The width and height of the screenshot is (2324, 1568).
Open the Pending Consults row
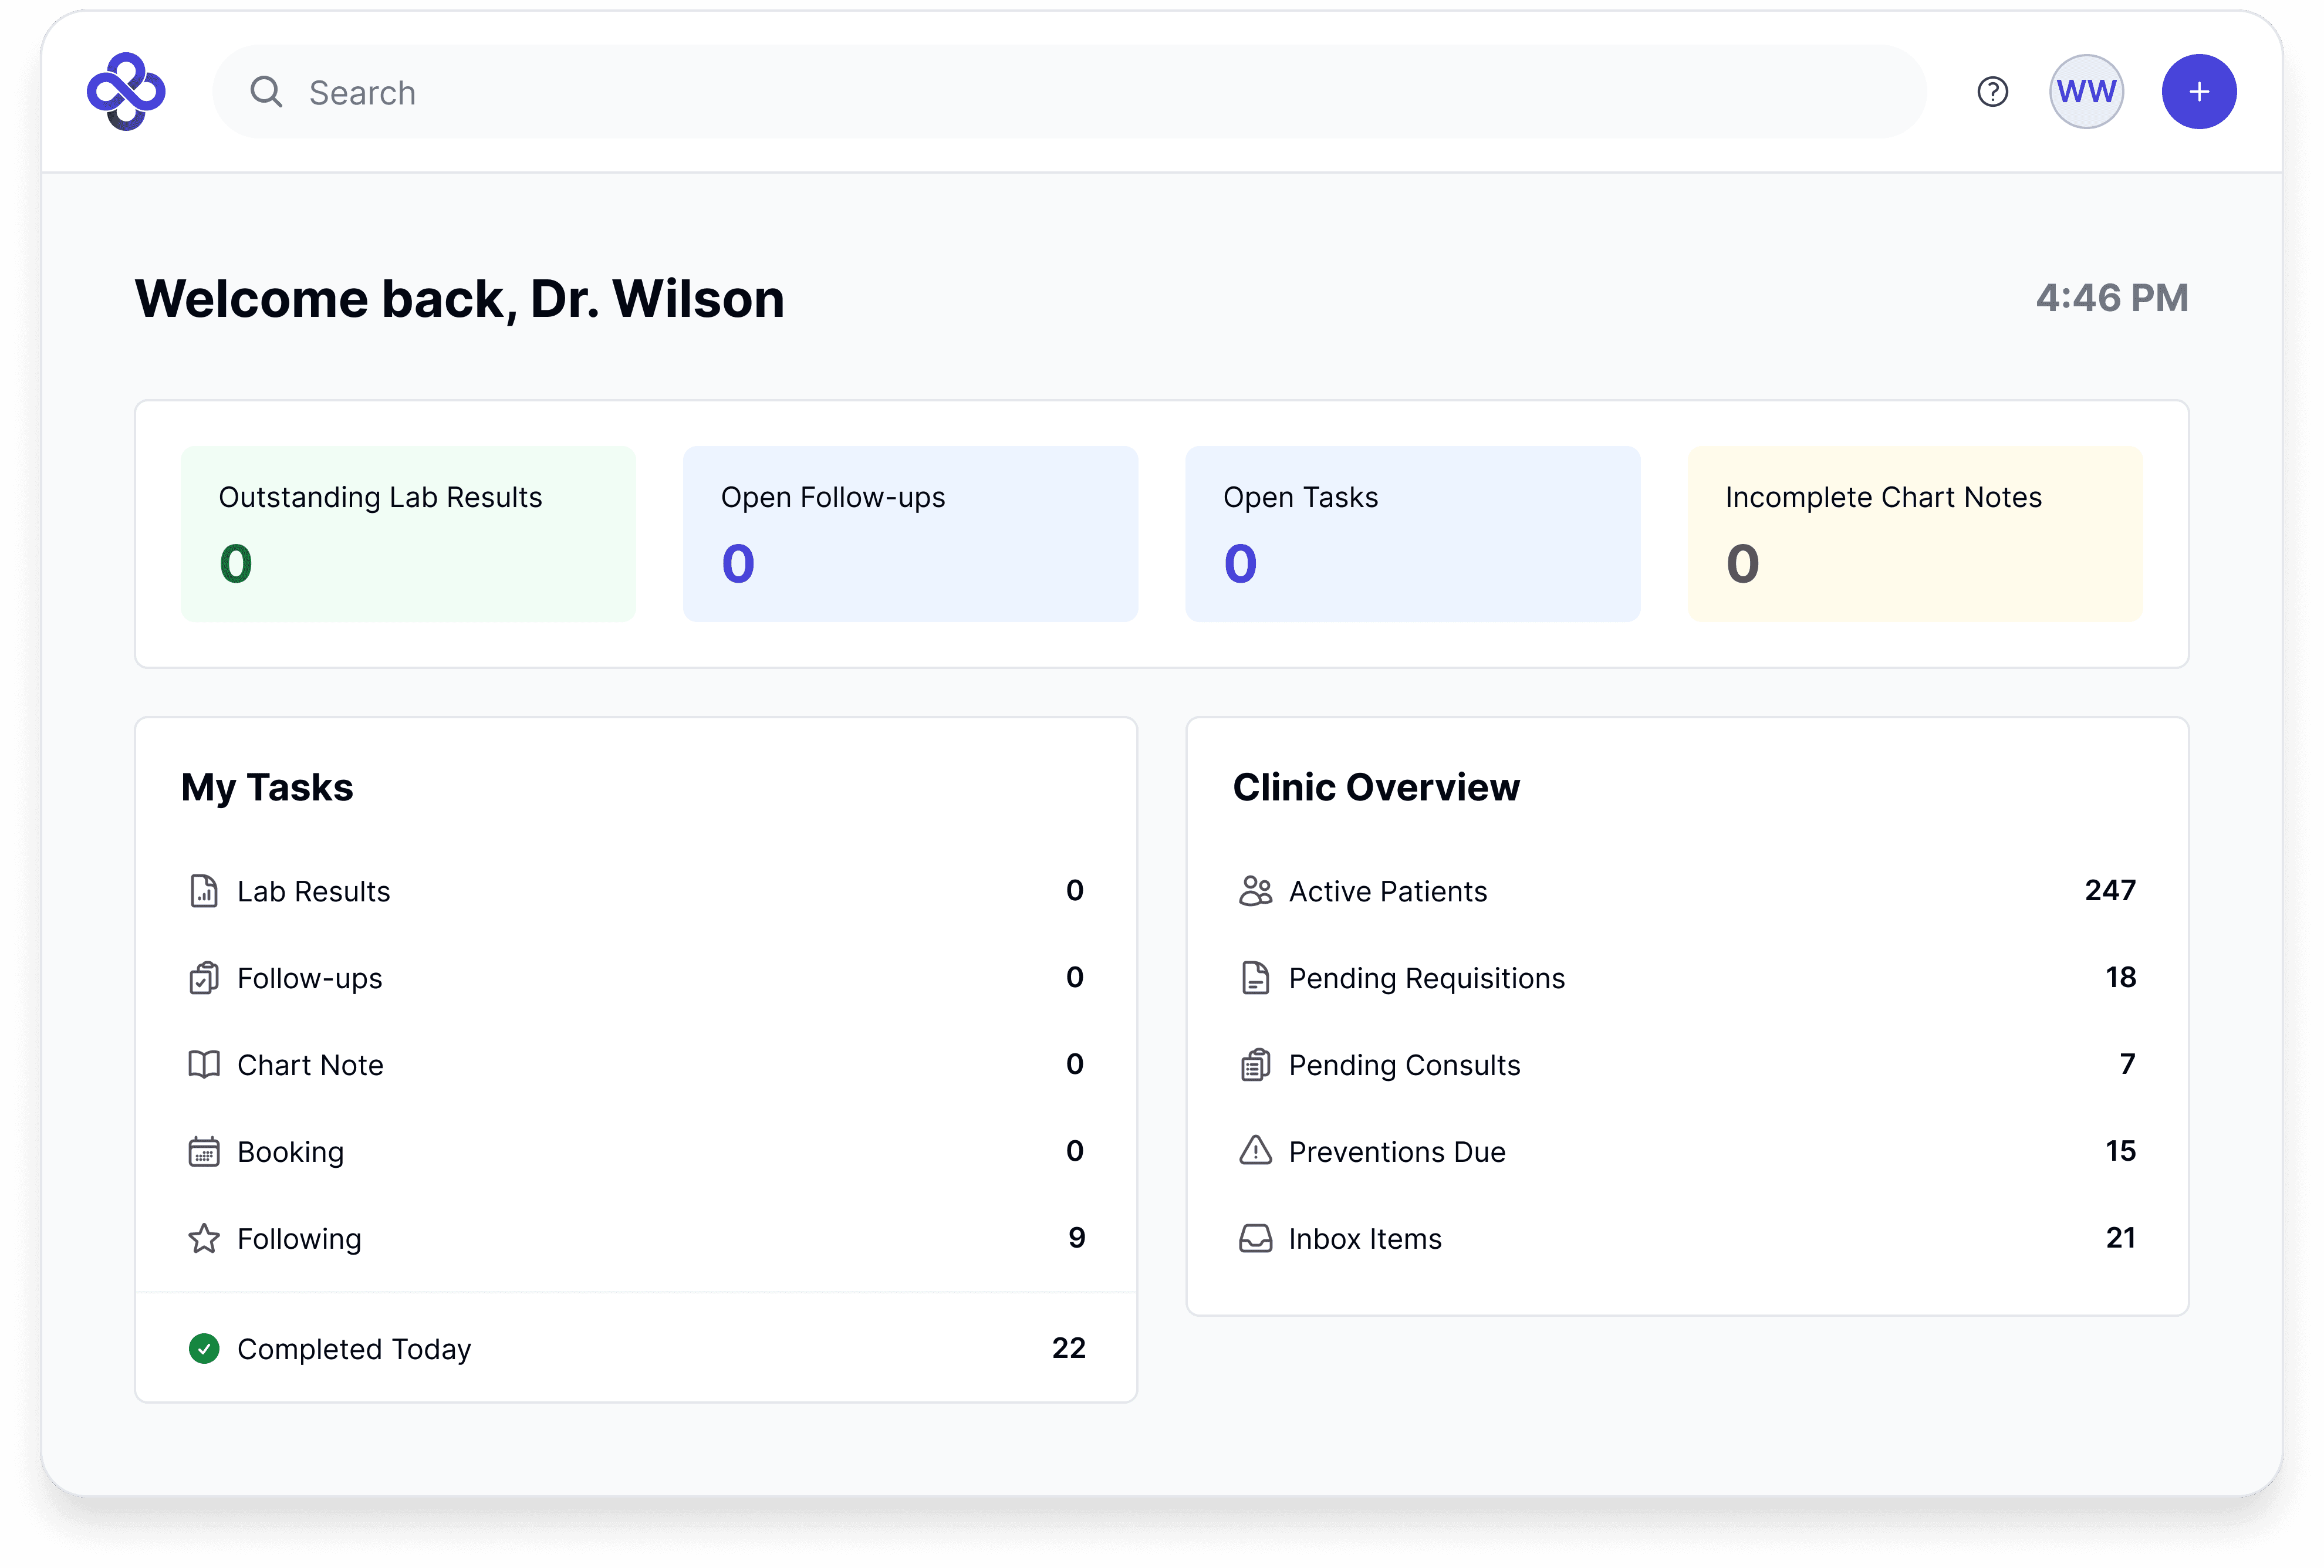[x=1686, y=1065]
